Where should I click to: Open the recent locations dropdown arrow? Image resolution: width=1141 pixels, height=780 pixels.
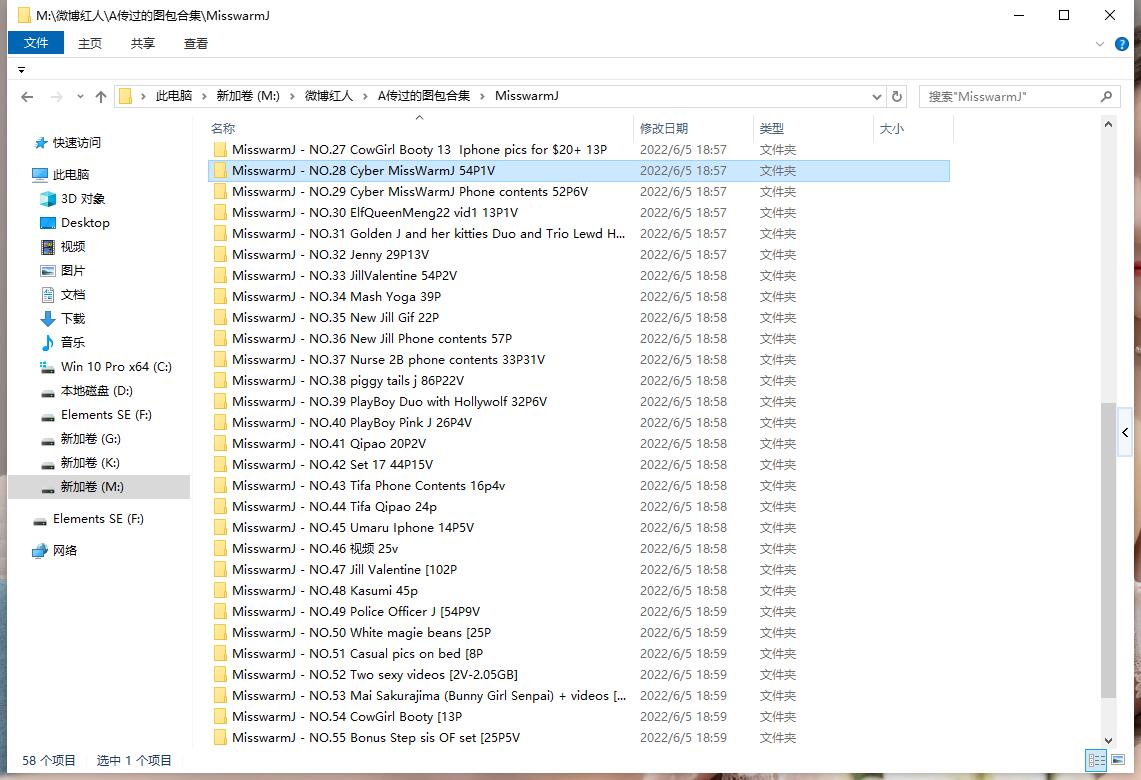click(x=78, y=97)
